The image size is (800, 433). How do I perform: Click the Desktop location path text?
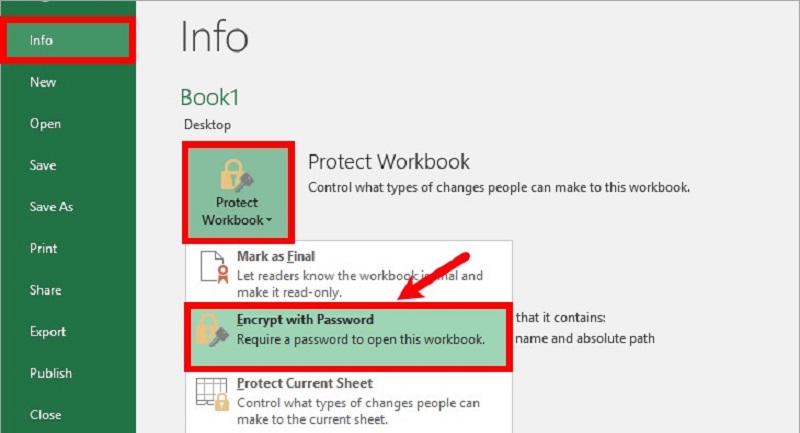(x=207, y=125)
